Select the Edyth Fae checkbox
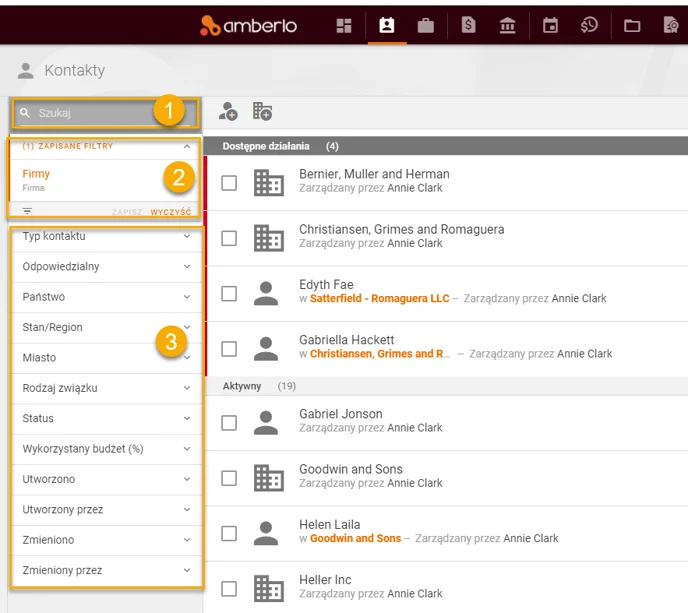The width and height of the screenshot is (688, 613). pyautogui.click(x=229, y=294)
